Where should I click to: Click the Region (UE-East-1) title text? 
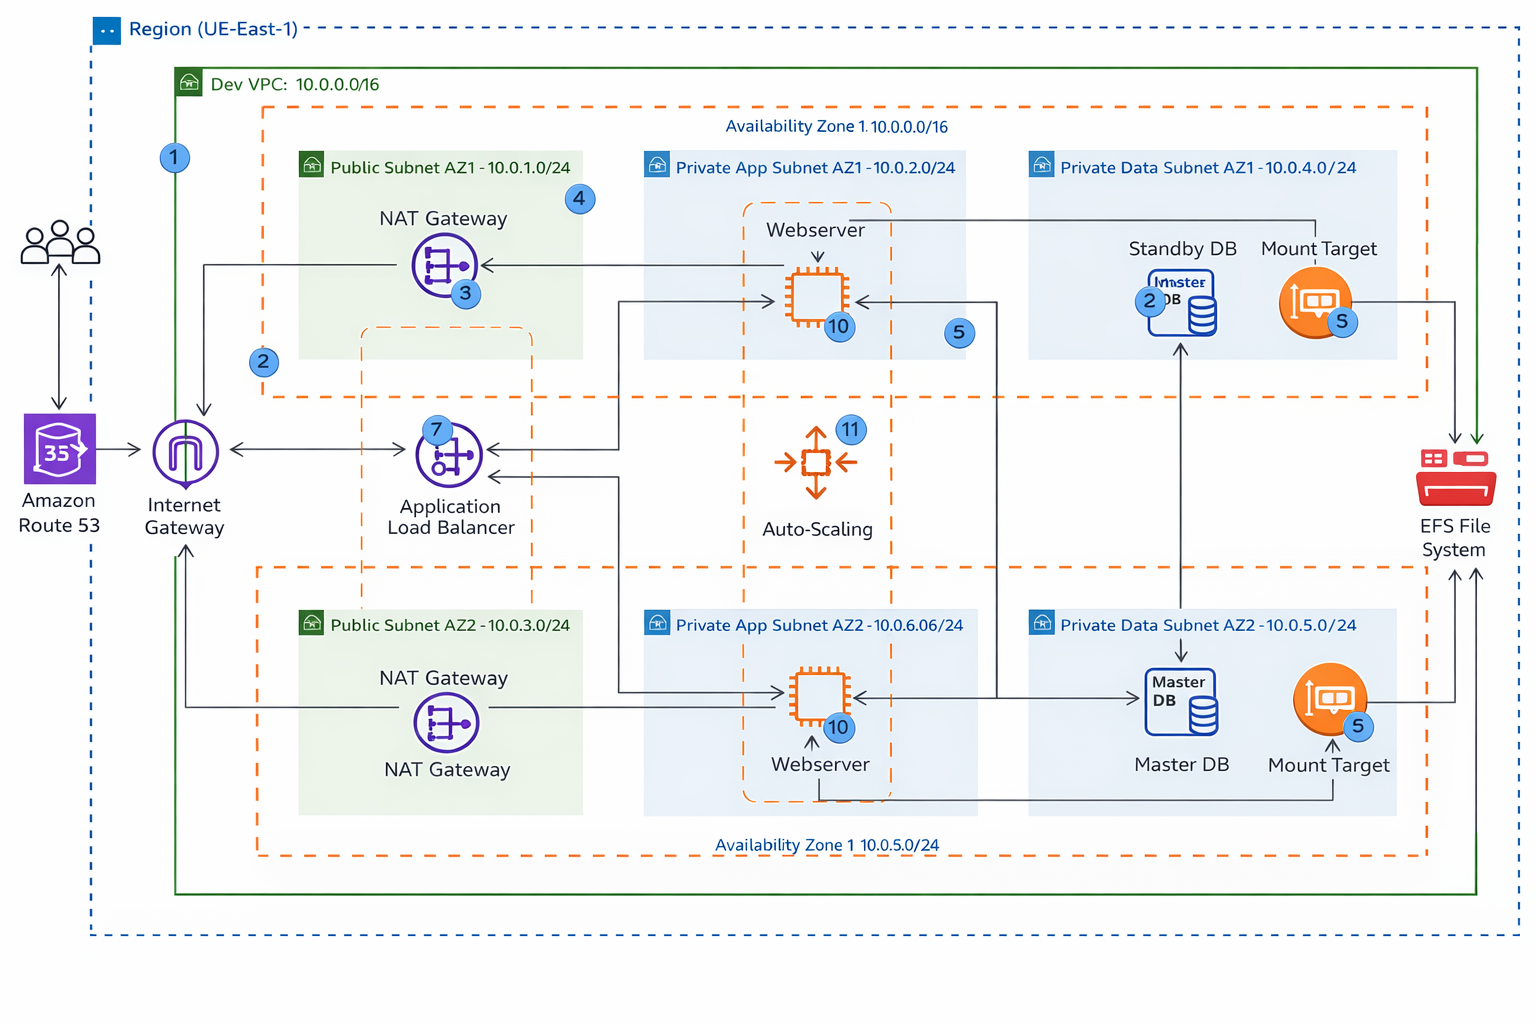pyautogui.click(x=212, y=29)
